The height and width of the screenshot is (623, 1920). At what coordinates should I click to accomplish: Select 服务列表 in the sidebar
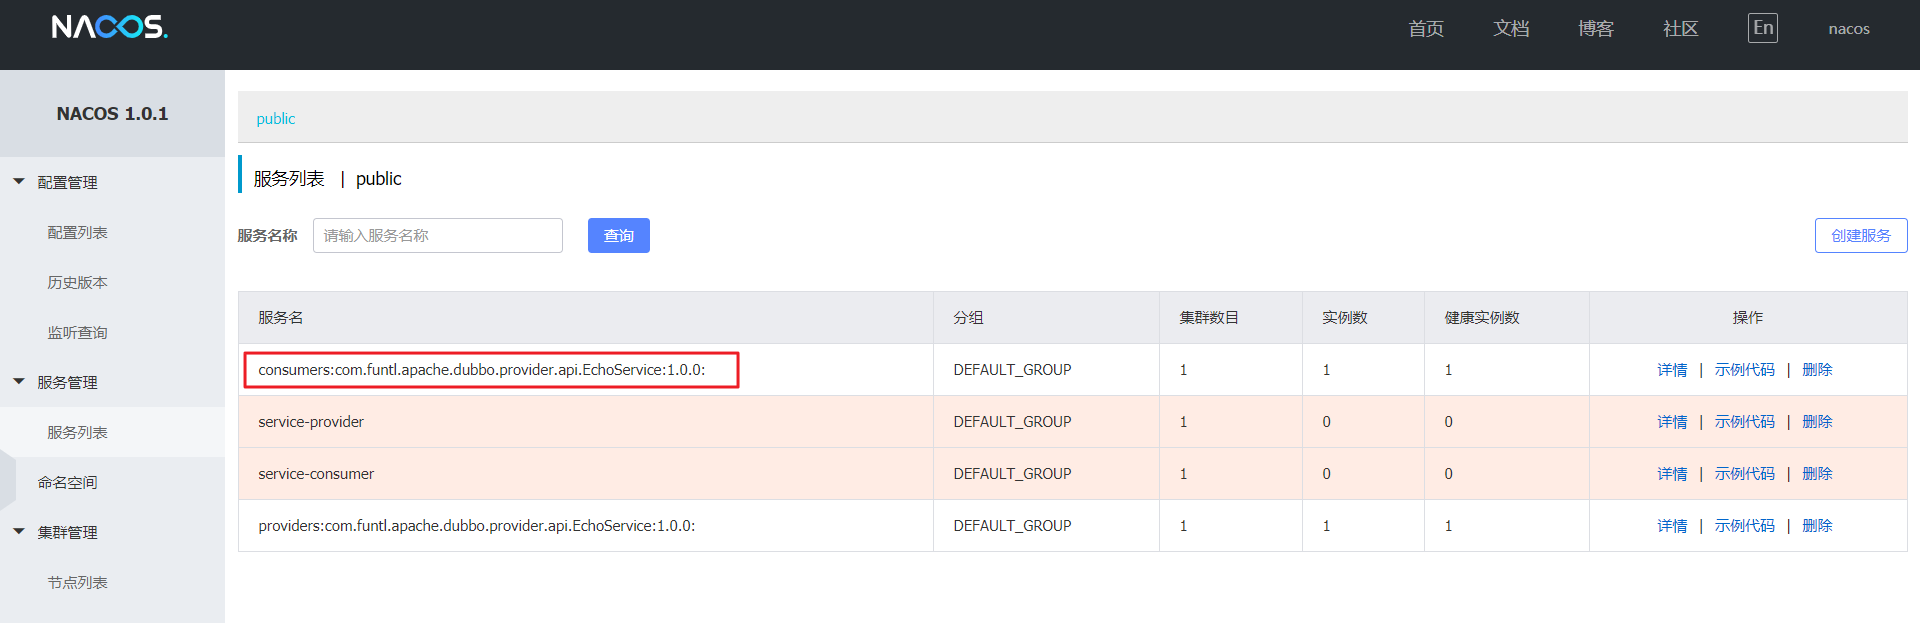click(77, 432)
